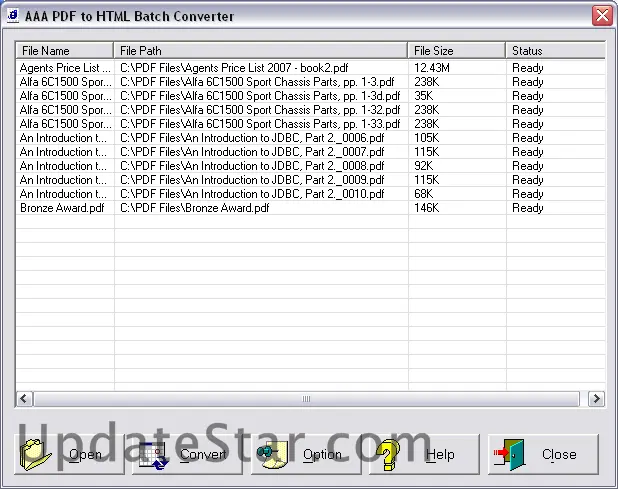Screen dimensions: 618x489
Task: Sort by File Size column header
Action: [456, 50]
